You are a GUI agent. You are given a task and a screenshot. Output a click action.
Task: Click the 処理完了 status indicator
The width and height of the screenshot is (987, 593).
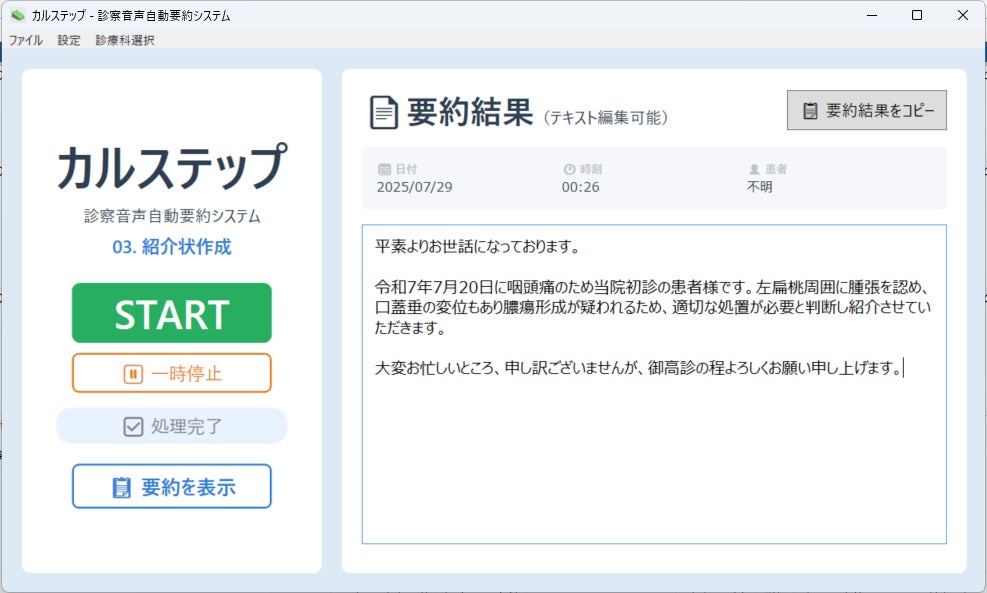(172, 426)
